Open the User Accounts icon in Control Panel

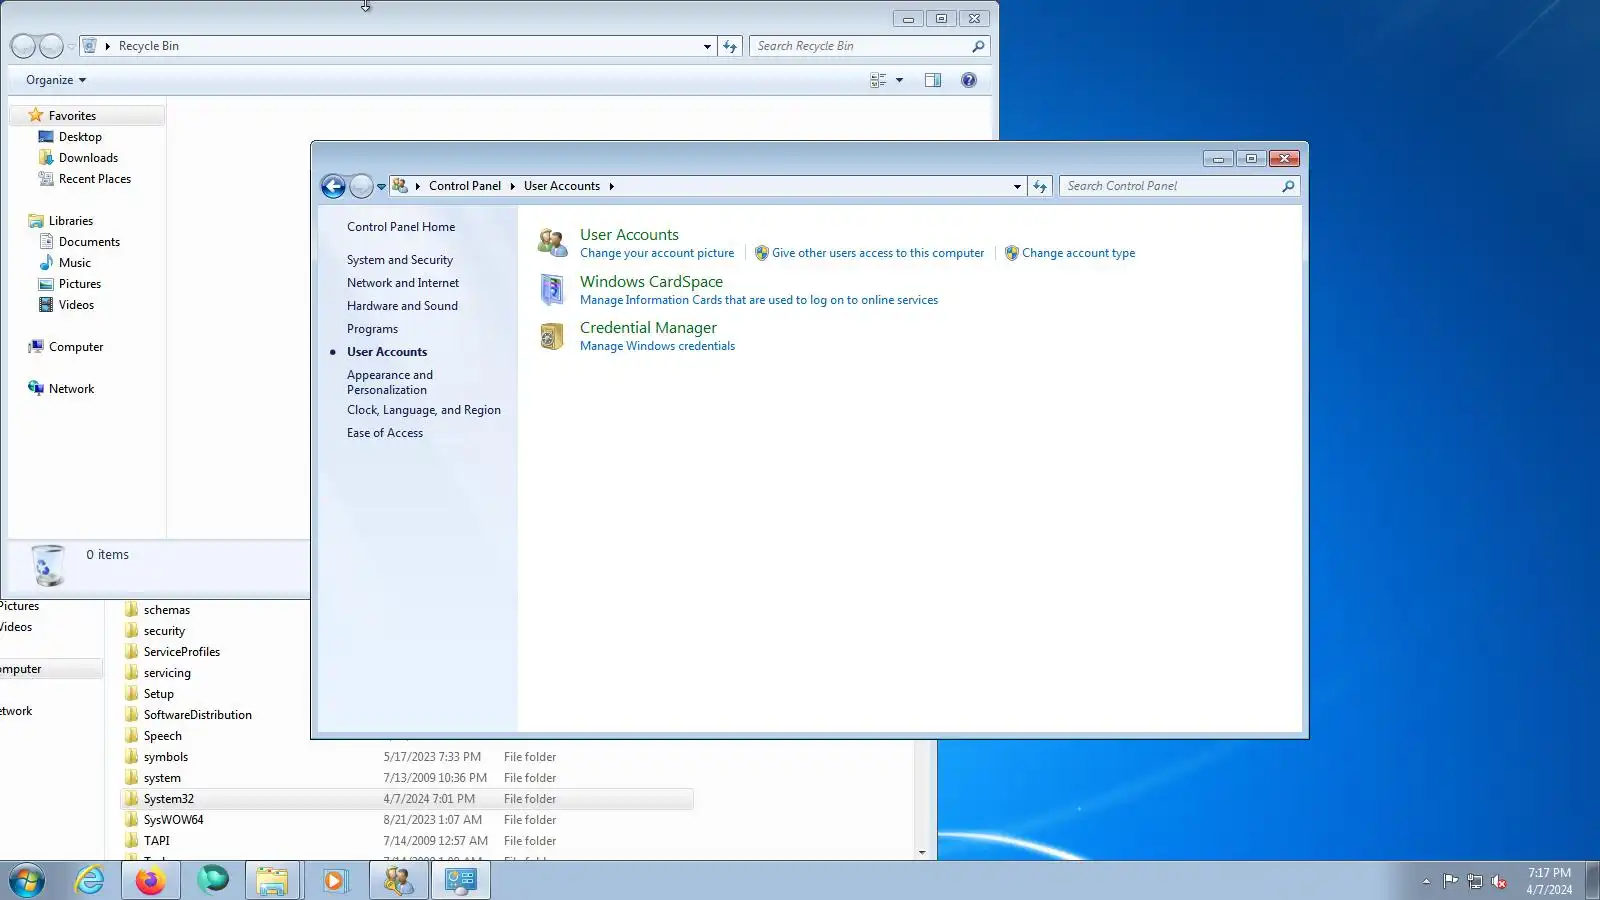553,242
